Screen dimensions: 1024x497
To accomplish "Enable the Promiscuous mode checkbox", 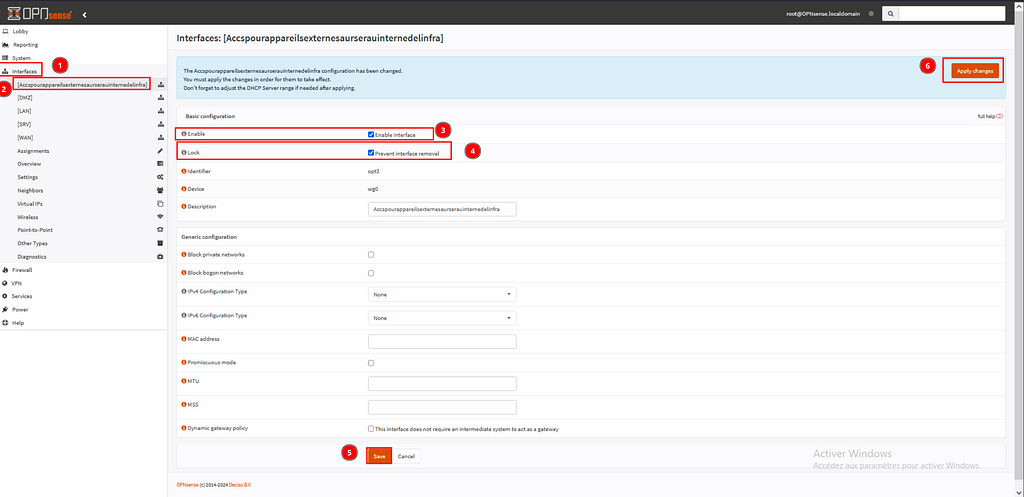I will pos(371,363).
